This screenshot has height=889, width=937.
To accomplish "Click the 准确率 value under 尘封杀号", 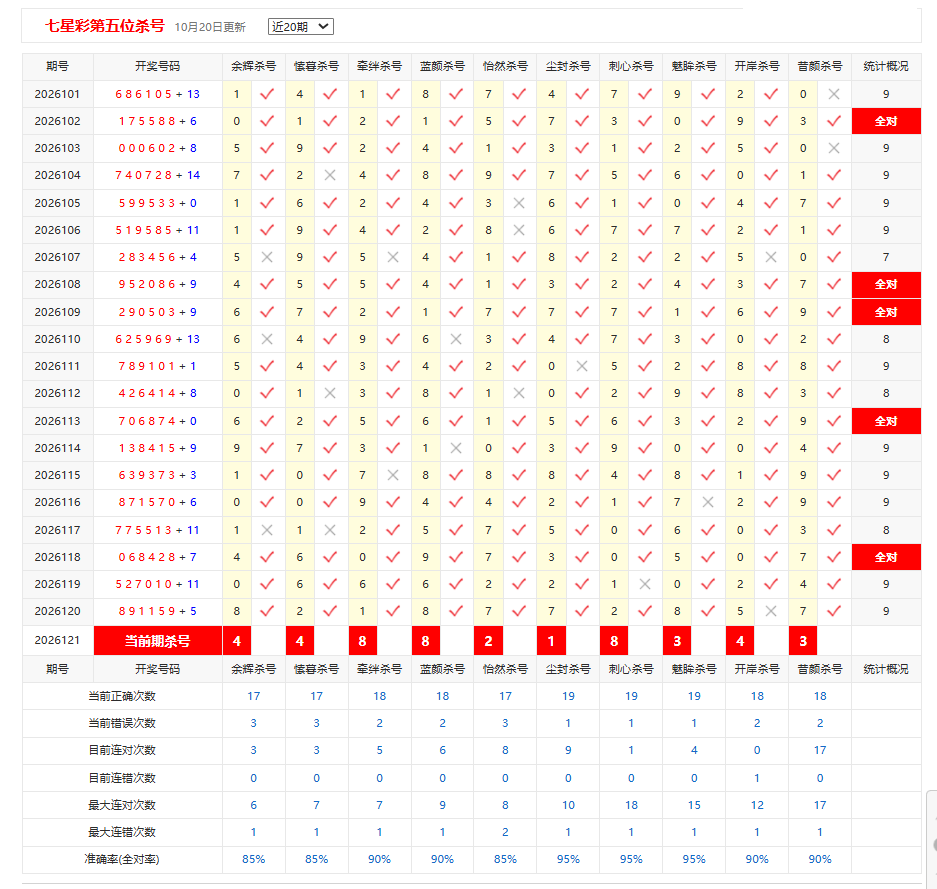I will click(x=568, y=859).
